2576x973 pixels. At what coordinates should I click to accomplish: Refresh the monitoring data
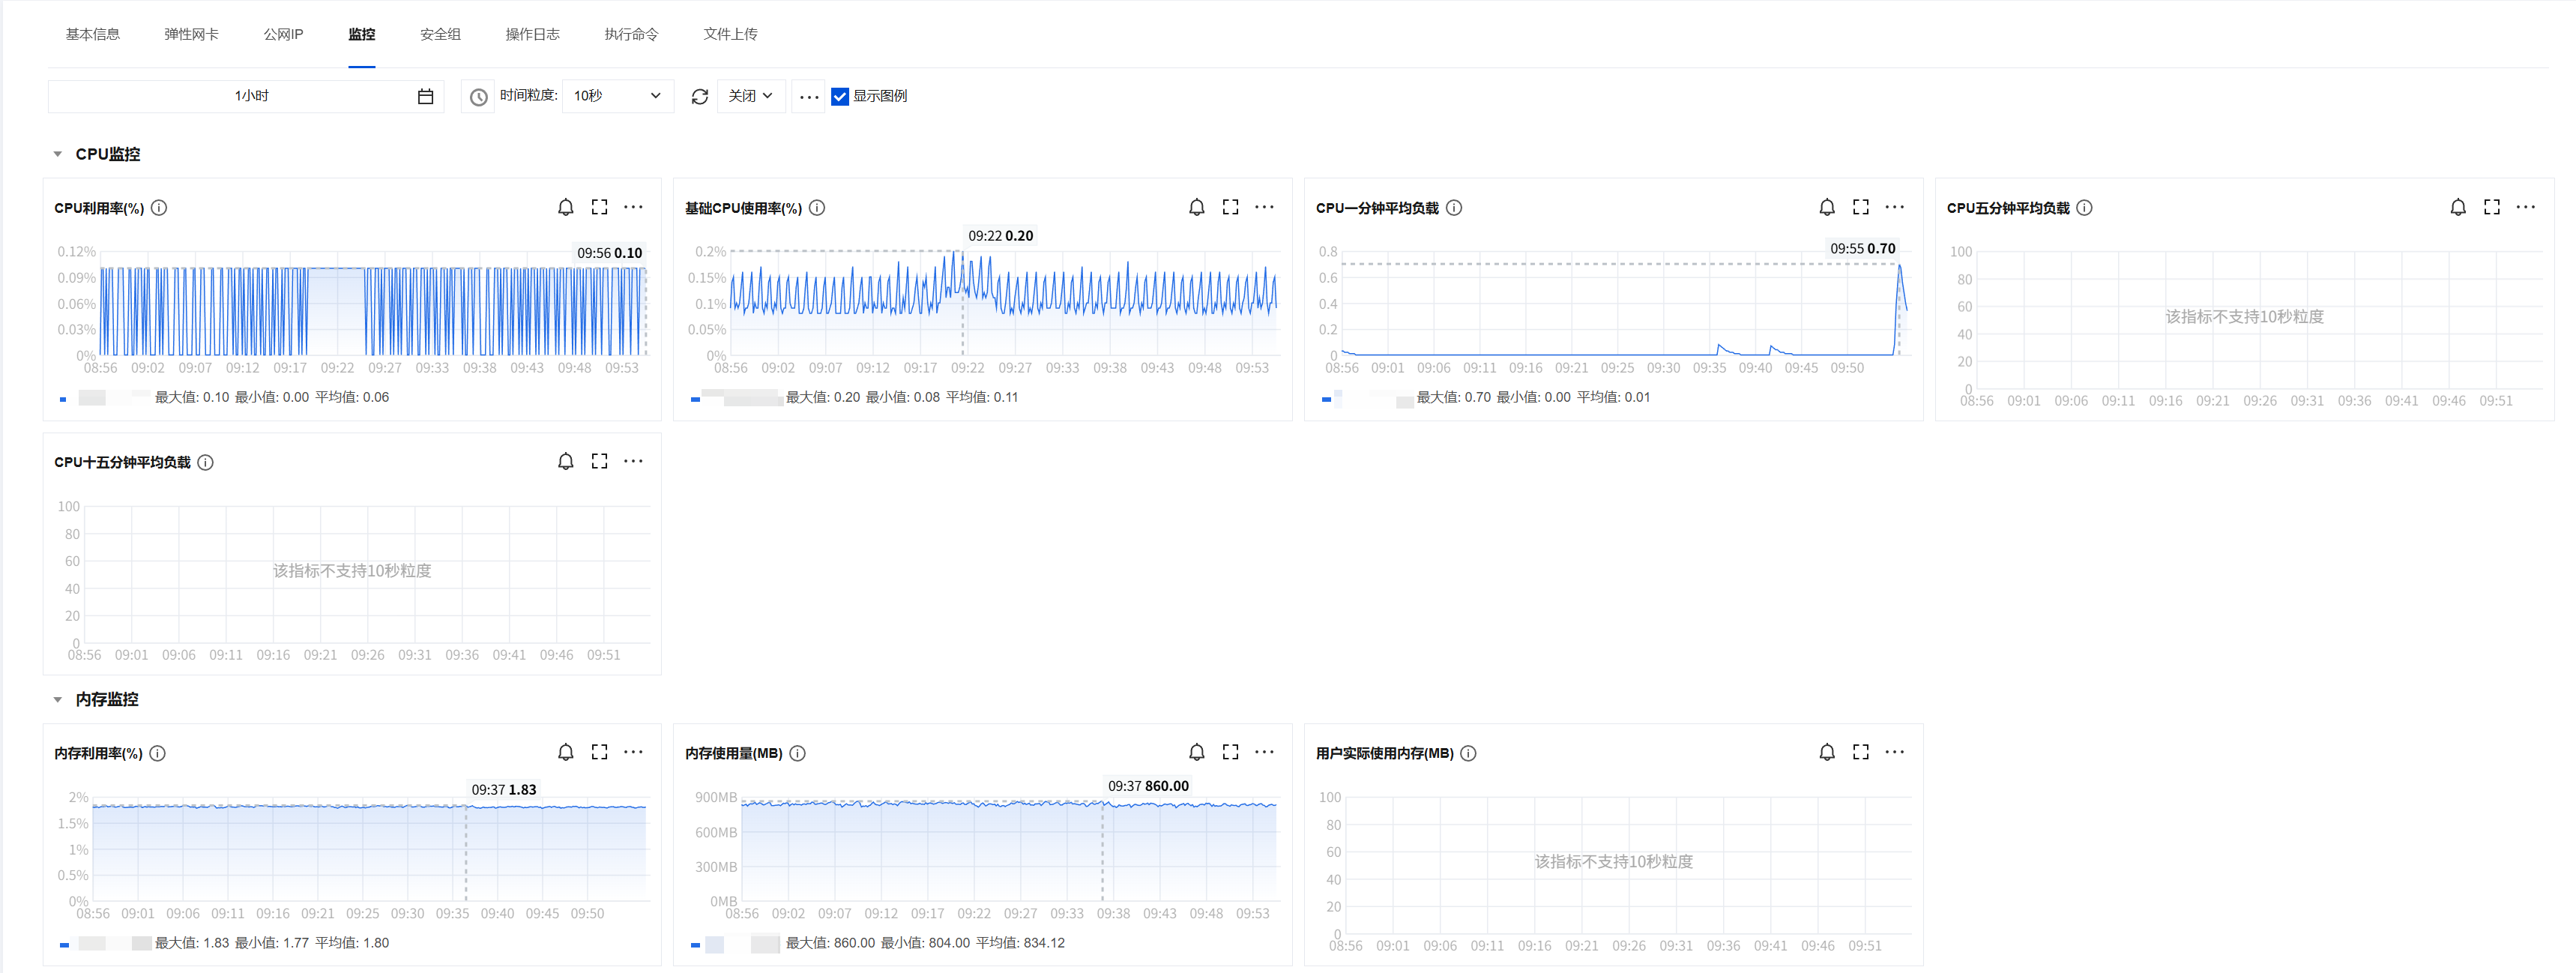point(700,96)
